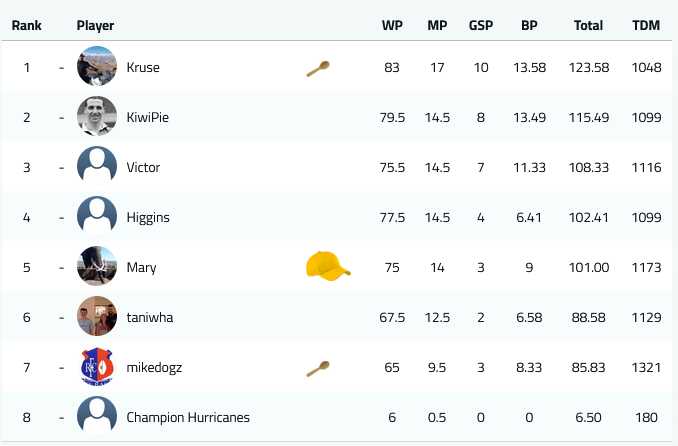This screenshot has height=446, width=678.
Task: Click the wooden spoon icon beside mikedogz
Action: (318, 369)
